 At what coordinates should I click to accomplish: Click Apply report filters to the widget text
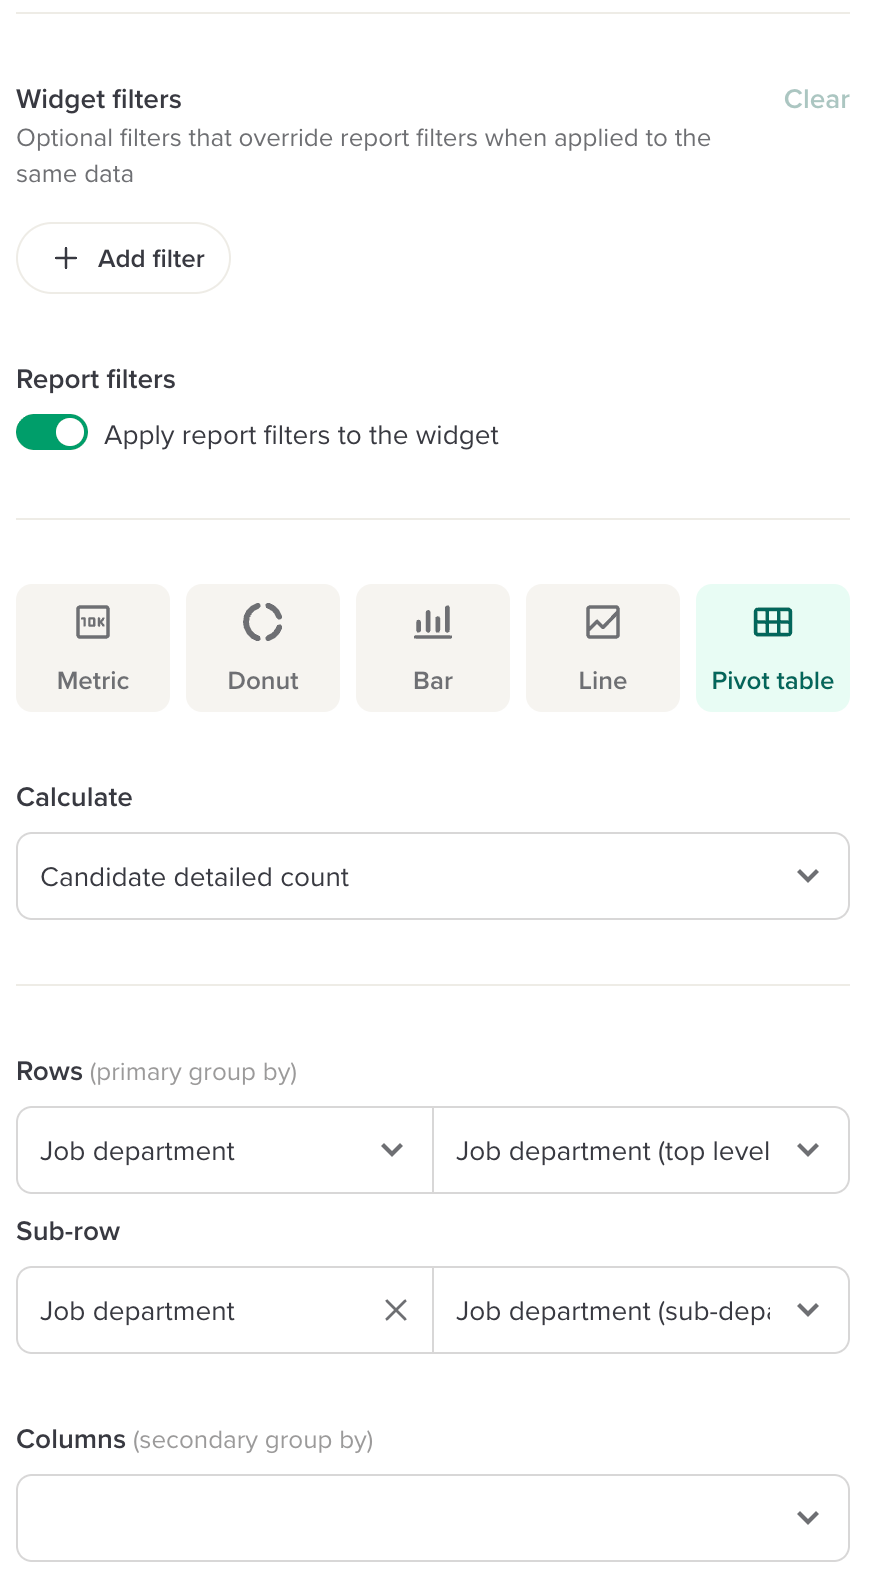pyautogui.click(x=301, y=435)
